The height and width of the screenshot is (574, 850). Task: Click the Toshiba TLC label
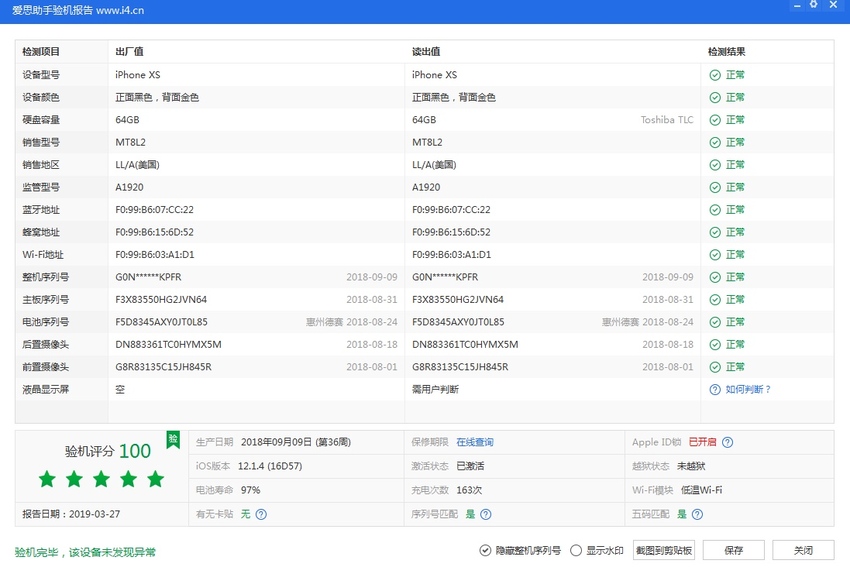667,120
